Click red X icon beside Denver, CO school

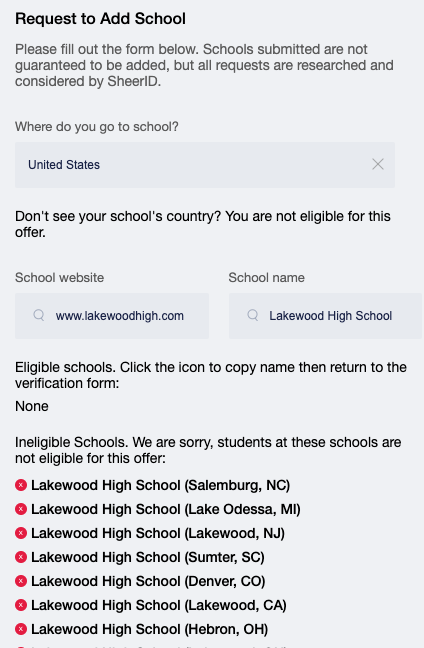coord(21,581)
